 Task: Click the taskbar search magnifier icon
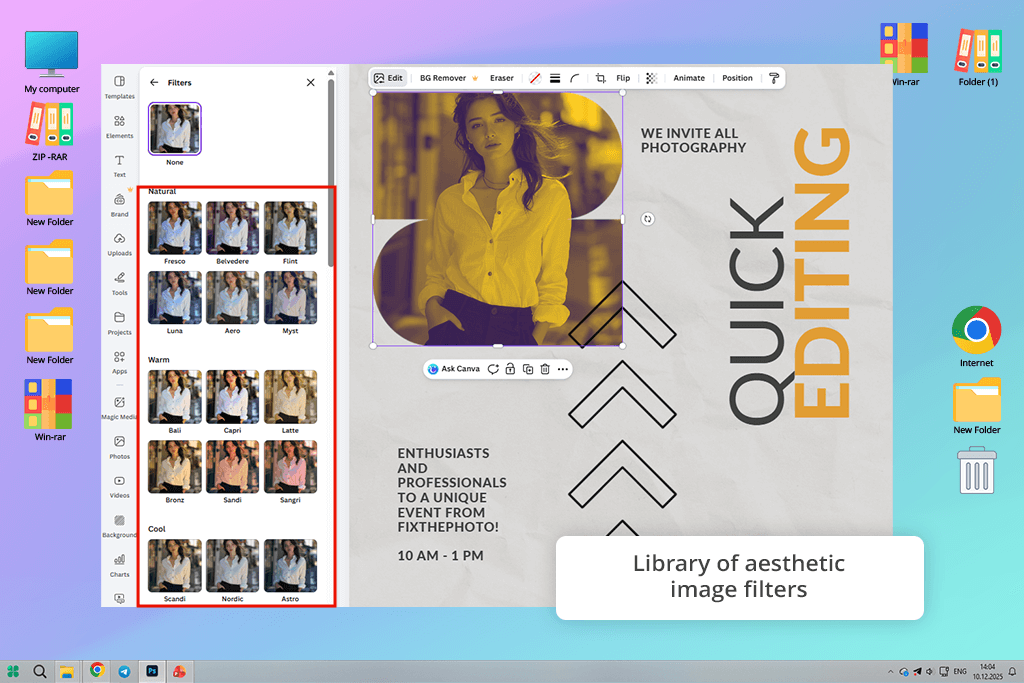(40, 671)
